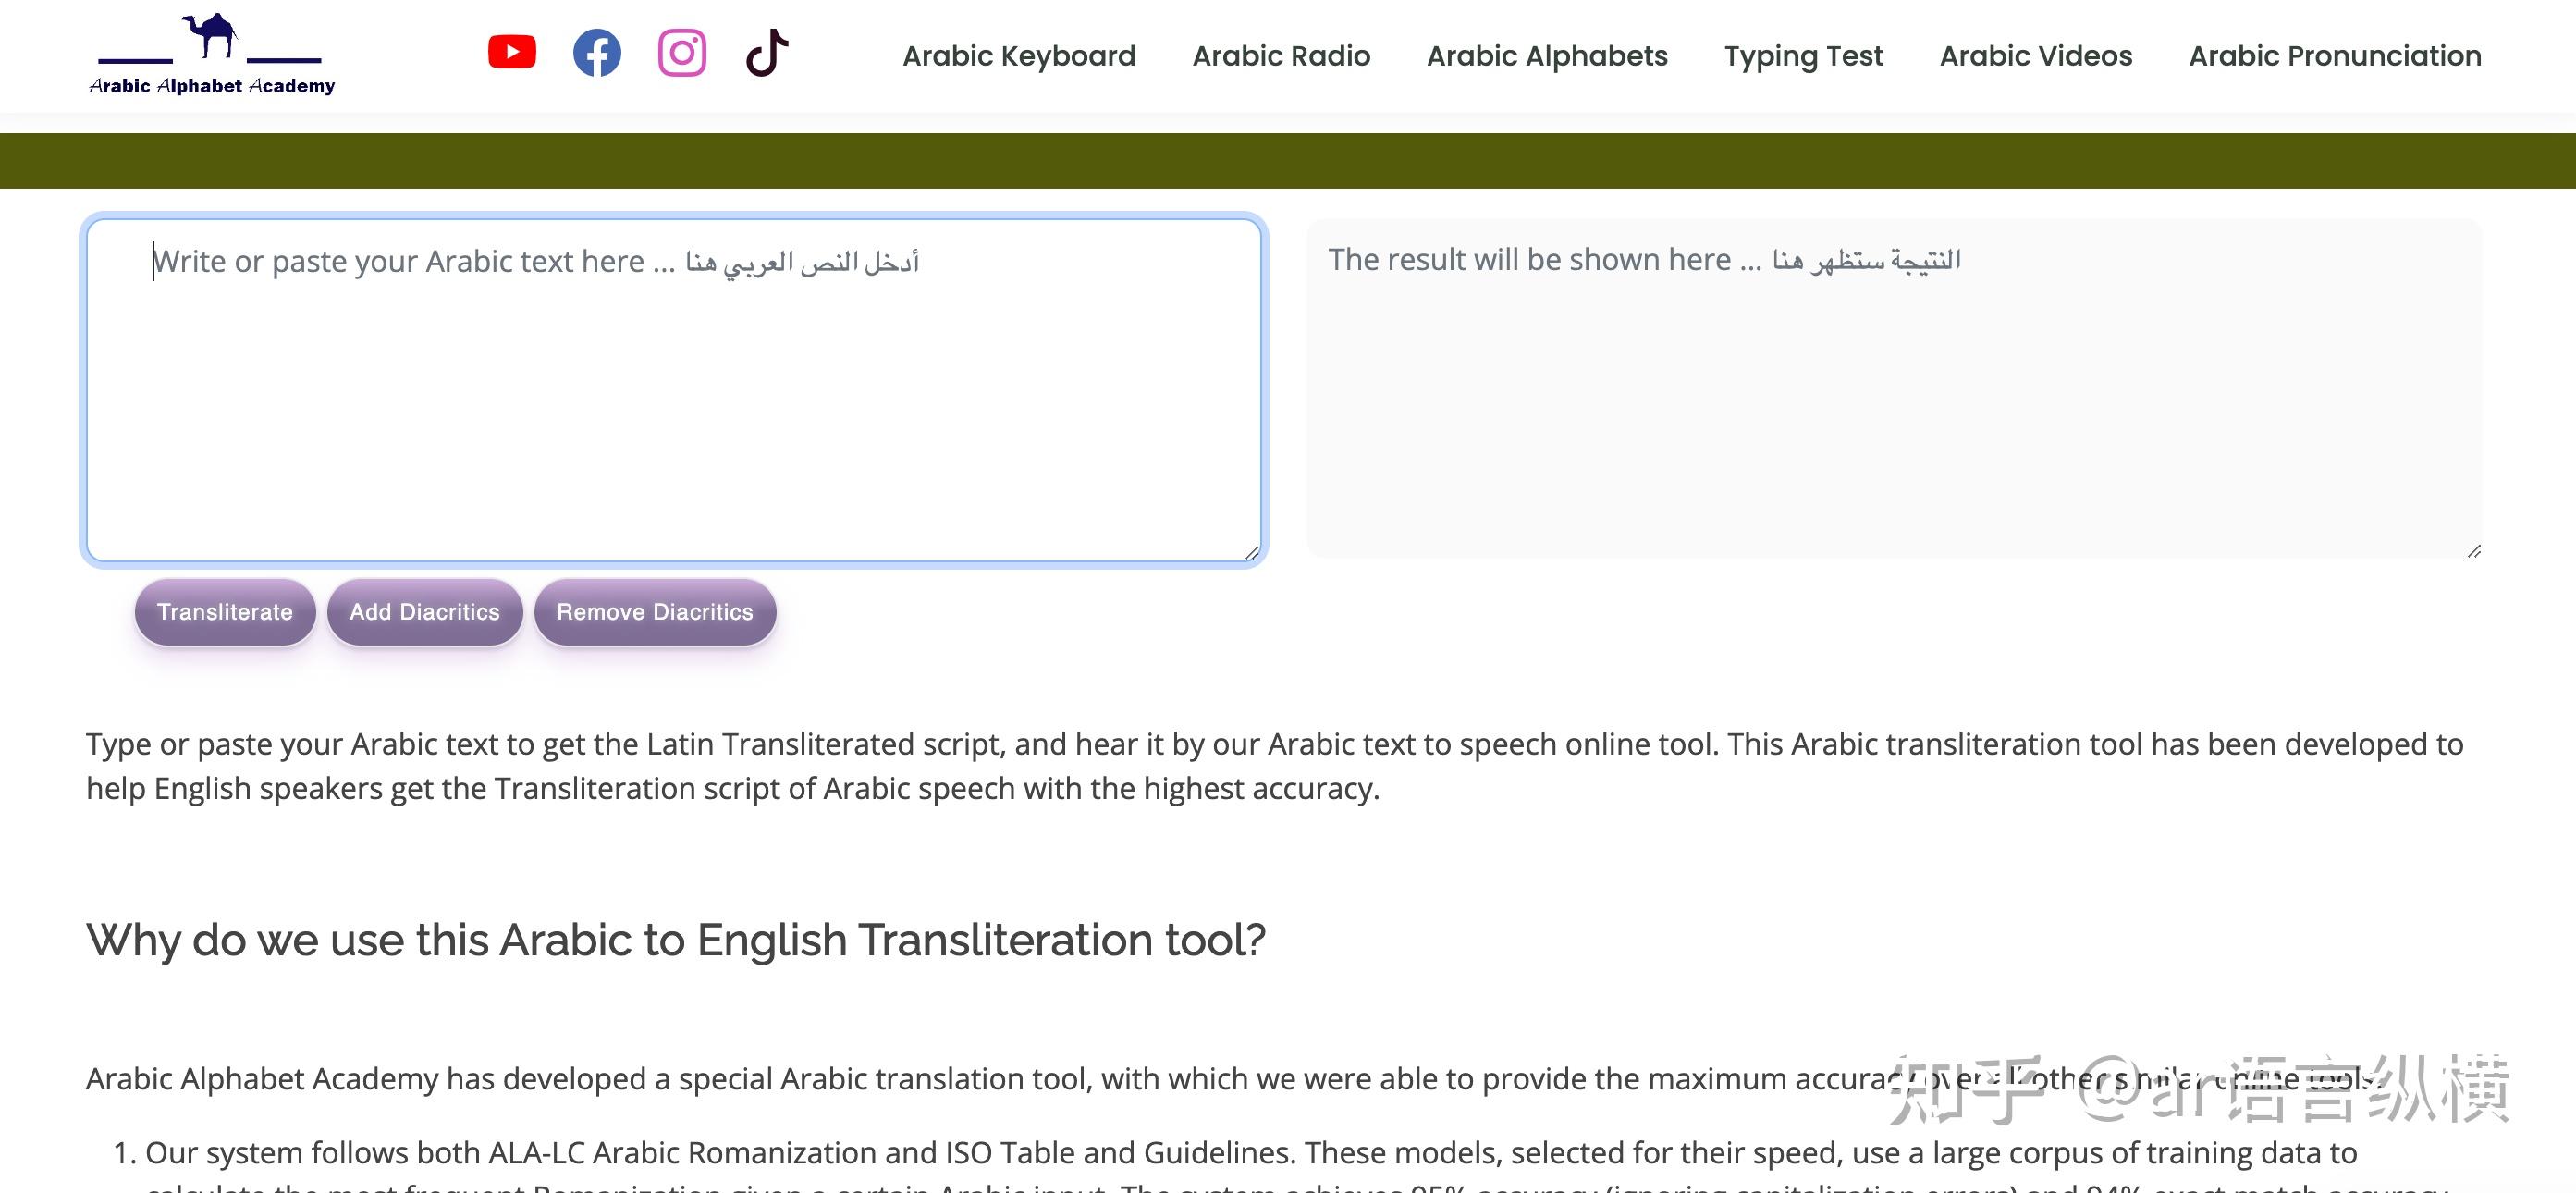The image size is (2576, 1193).
Task: Open the YouTube channel icon
Action: 511,52
